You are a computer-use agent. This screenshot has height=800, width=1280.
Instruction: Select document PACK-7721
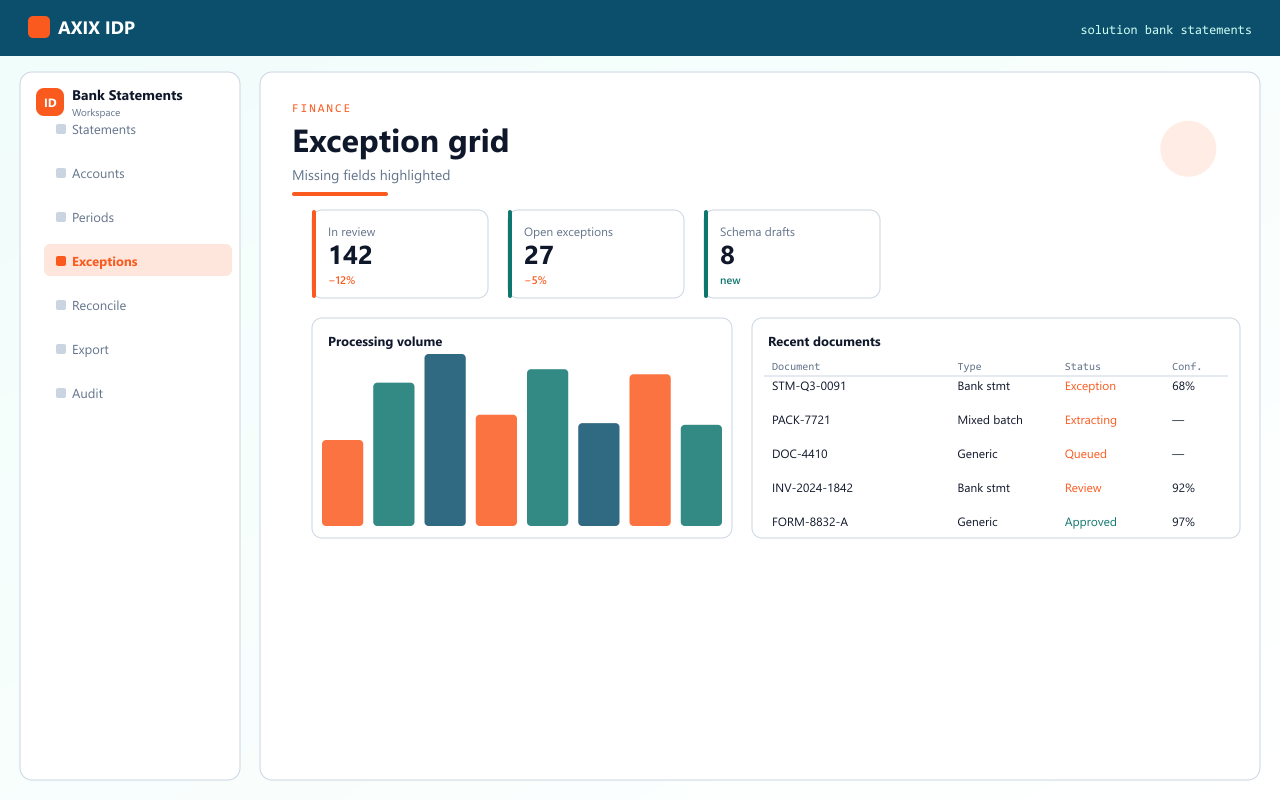point(802,420)
